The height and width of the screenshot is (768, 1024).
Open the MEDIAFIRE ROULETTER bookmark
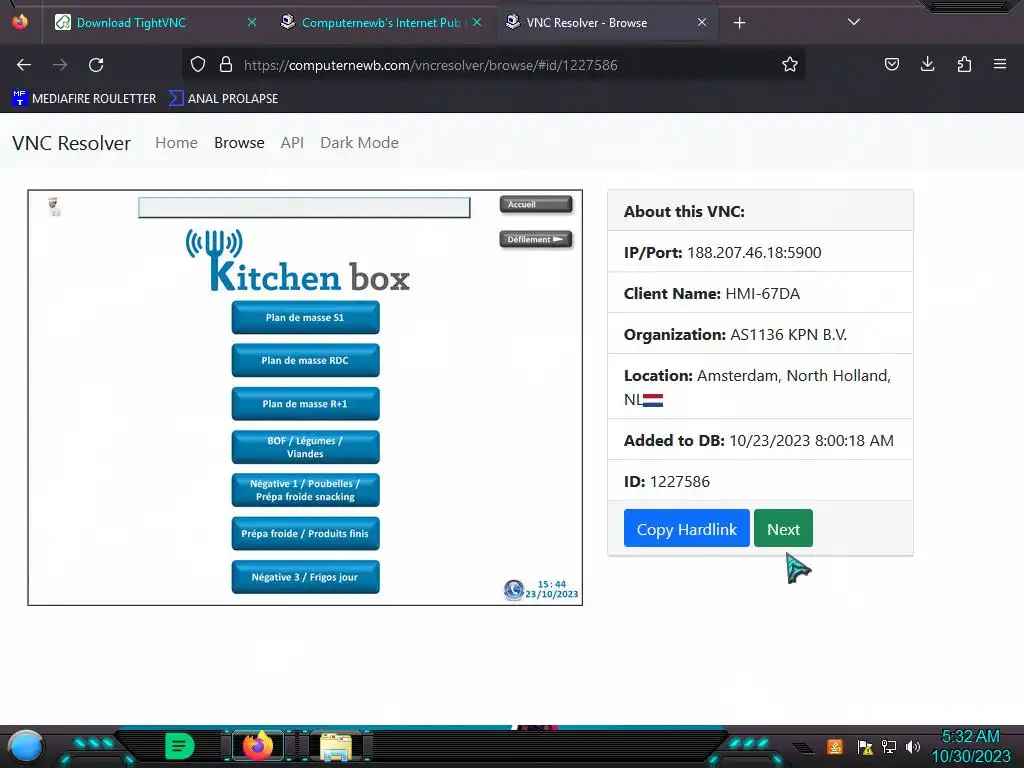[x=84, y=99]
